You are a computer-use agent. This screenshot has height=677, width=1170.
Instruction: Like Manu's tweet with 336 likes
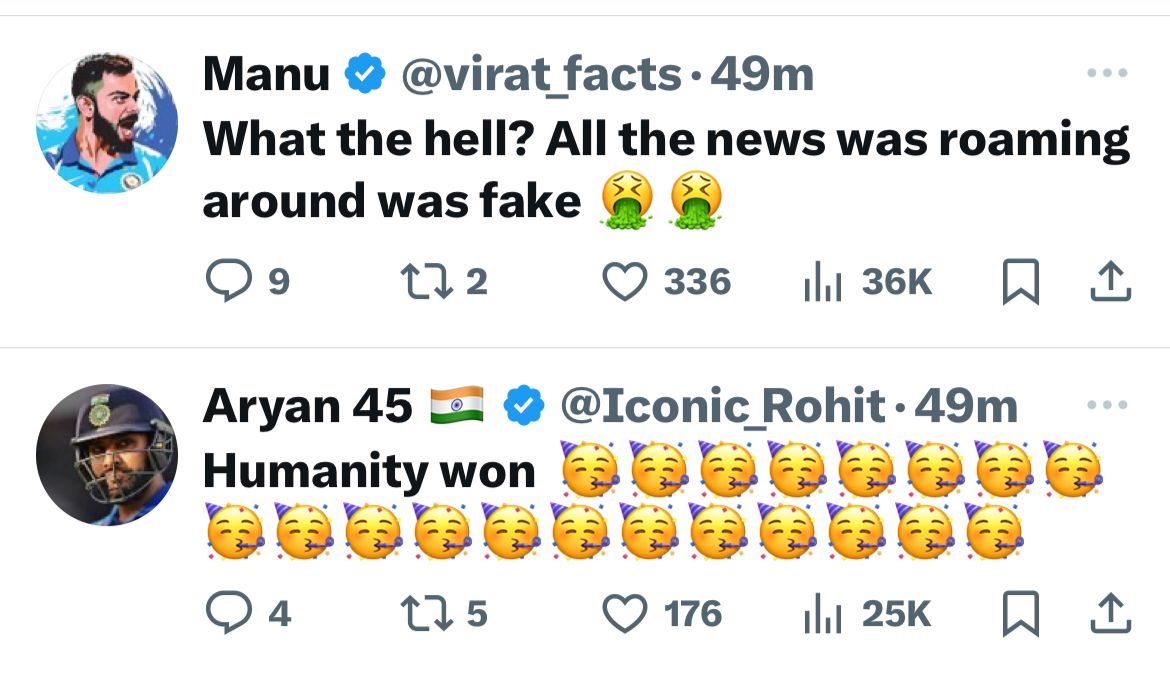[x=627, y=283]
